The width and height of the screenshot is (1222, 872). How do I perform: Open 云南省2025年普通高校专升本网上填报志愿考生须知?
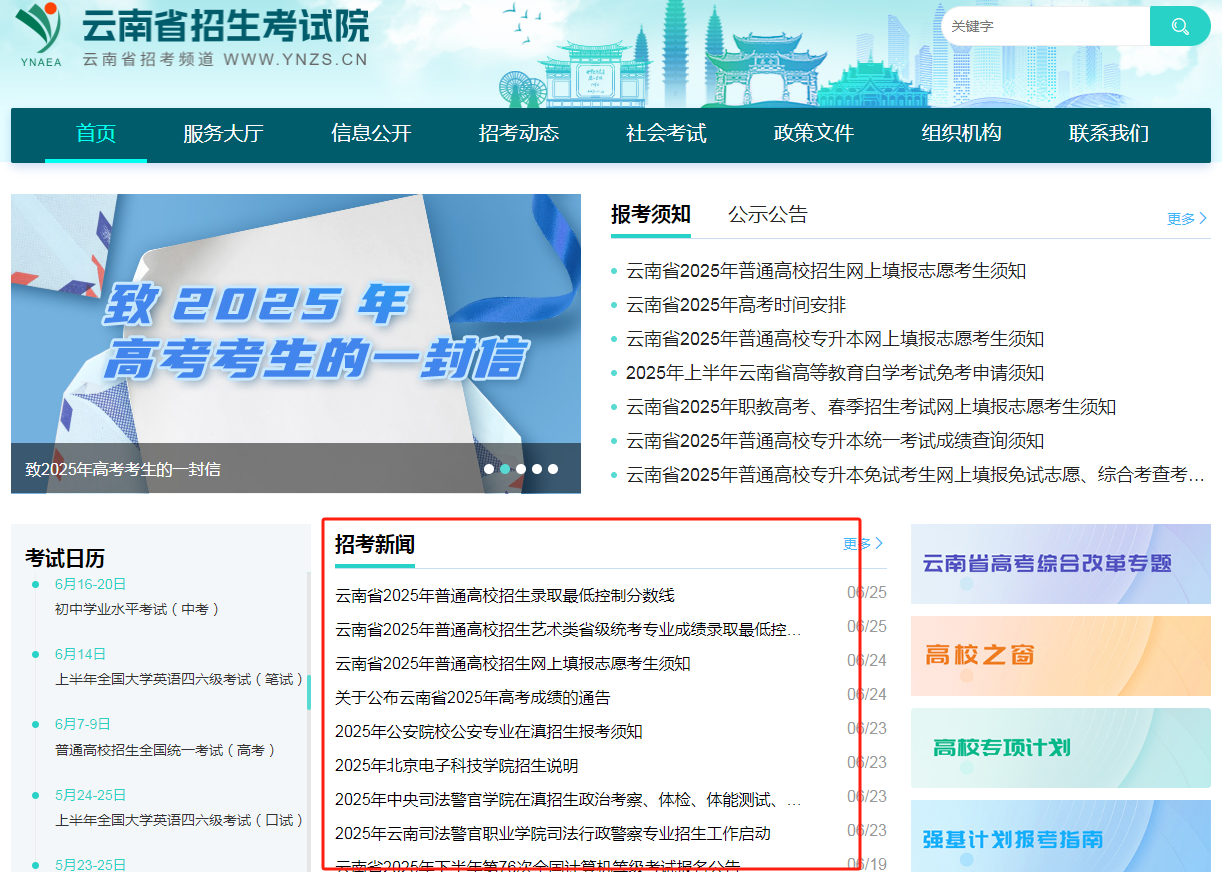(835, 339)
